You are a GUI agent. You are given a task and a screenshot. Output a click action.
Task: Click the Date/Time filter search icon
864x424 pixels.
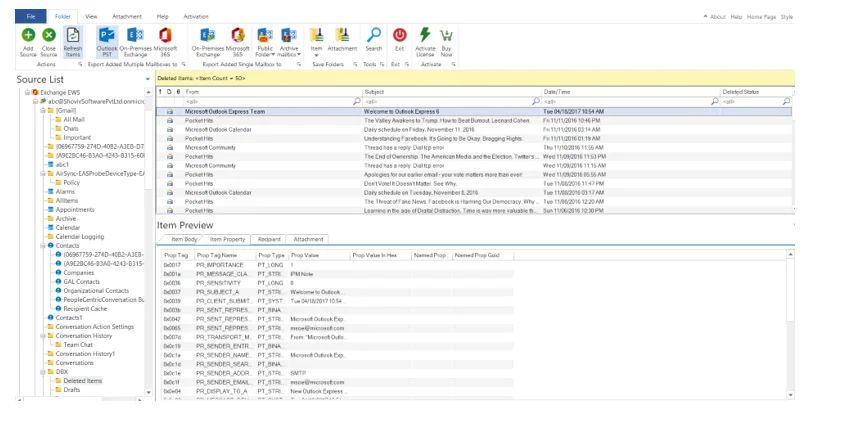[x=715, y=101]
